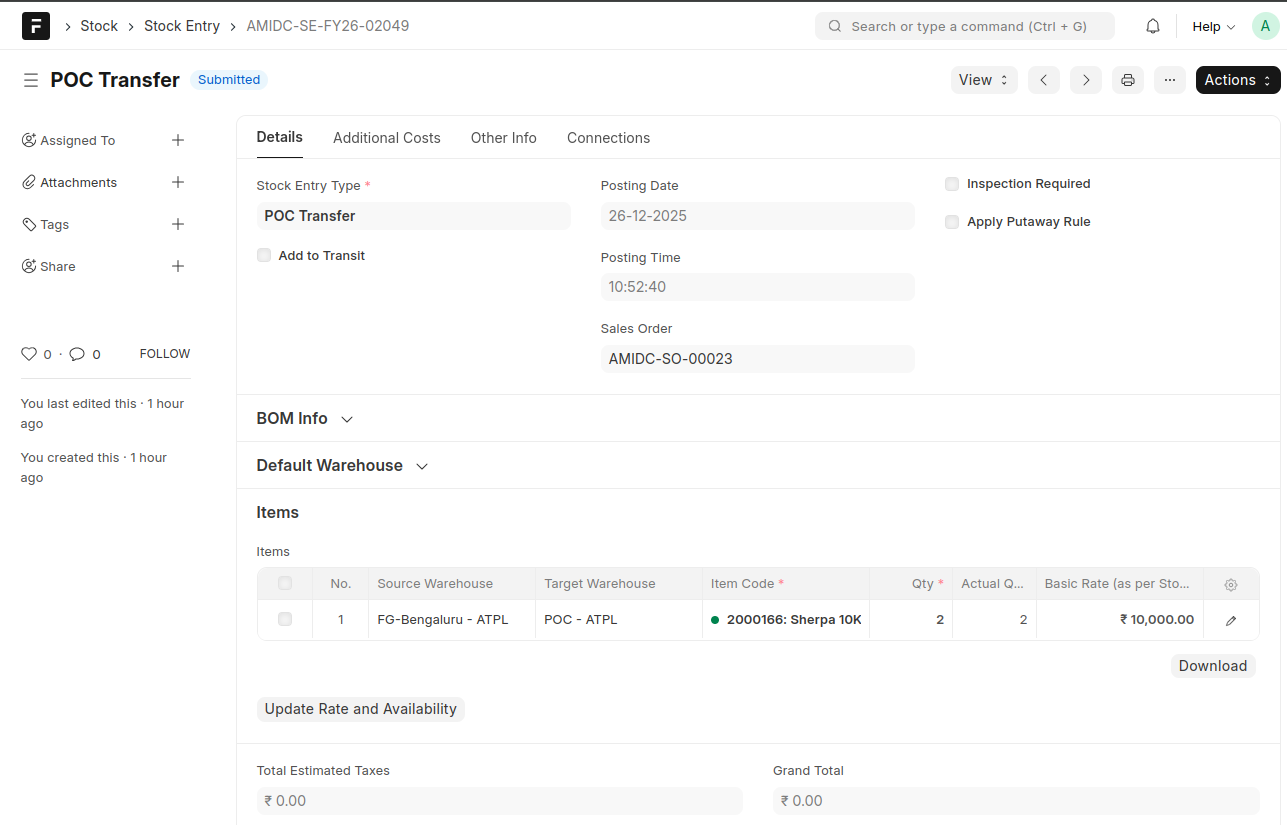Click the search command bar
The height and width of the screenshot is (825, 1287).
[965, 26]
